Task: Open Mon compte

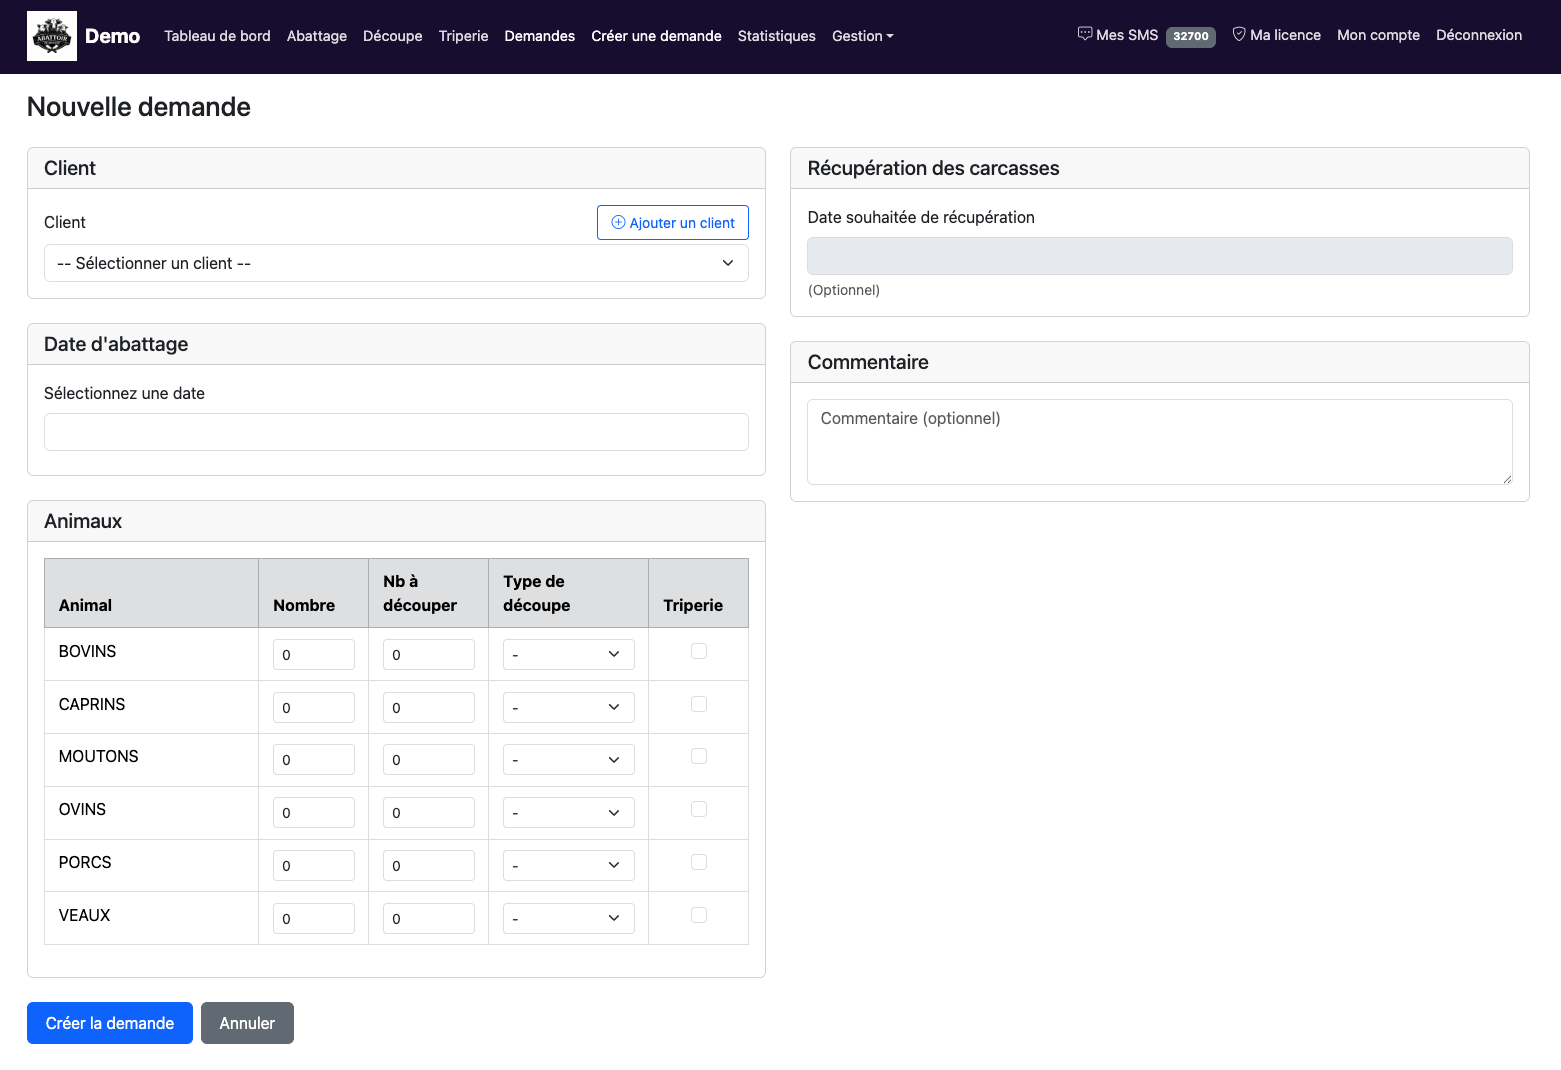Action: pyautogui.click(x=1378, y=35)
